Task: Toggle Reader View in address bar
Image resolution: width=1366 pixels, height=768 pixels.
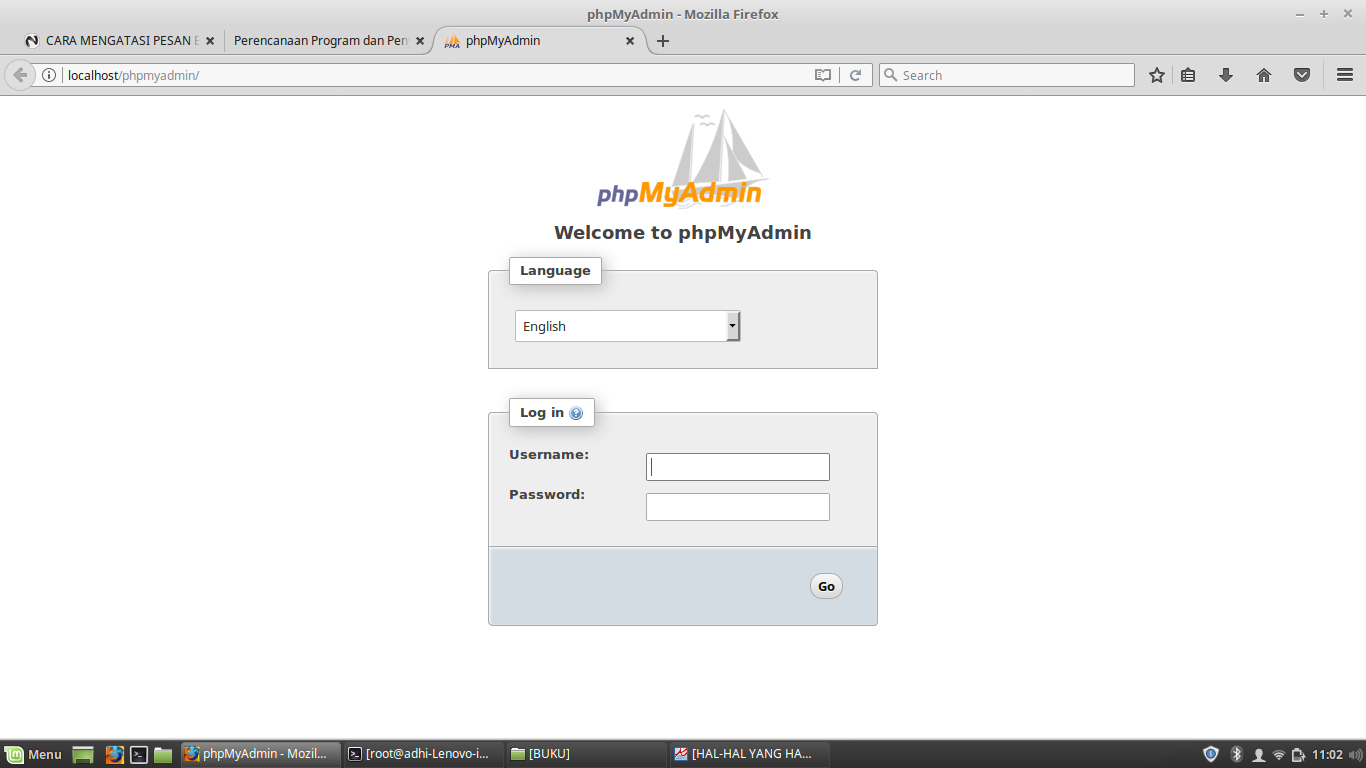Action: click(823, 75)
